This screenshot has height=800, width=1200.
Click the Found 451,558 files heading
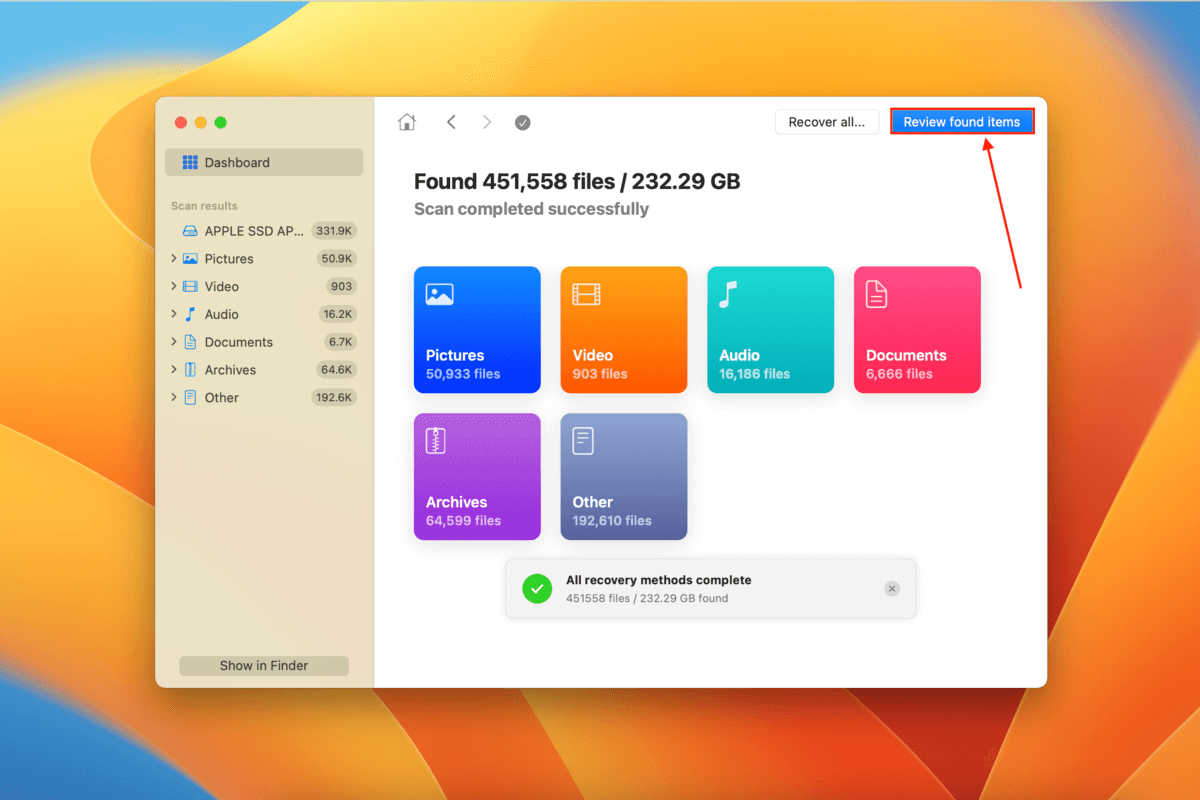point(577,182)
